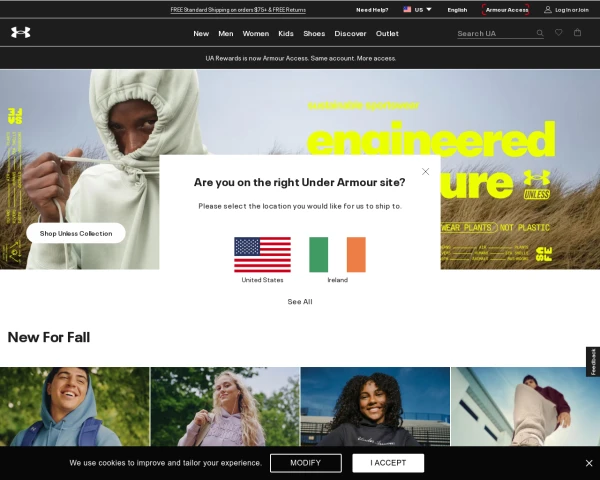600x480 pixels.
Task: Click the UA Rewards Armour Access announcement
Action: 300,58
